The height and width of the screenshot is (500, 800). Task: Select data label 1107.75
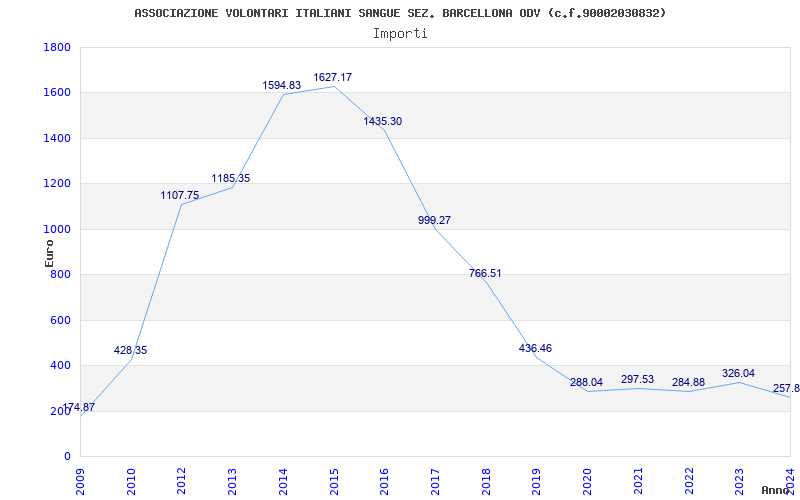pyautogui.click(x=180, y=195)
